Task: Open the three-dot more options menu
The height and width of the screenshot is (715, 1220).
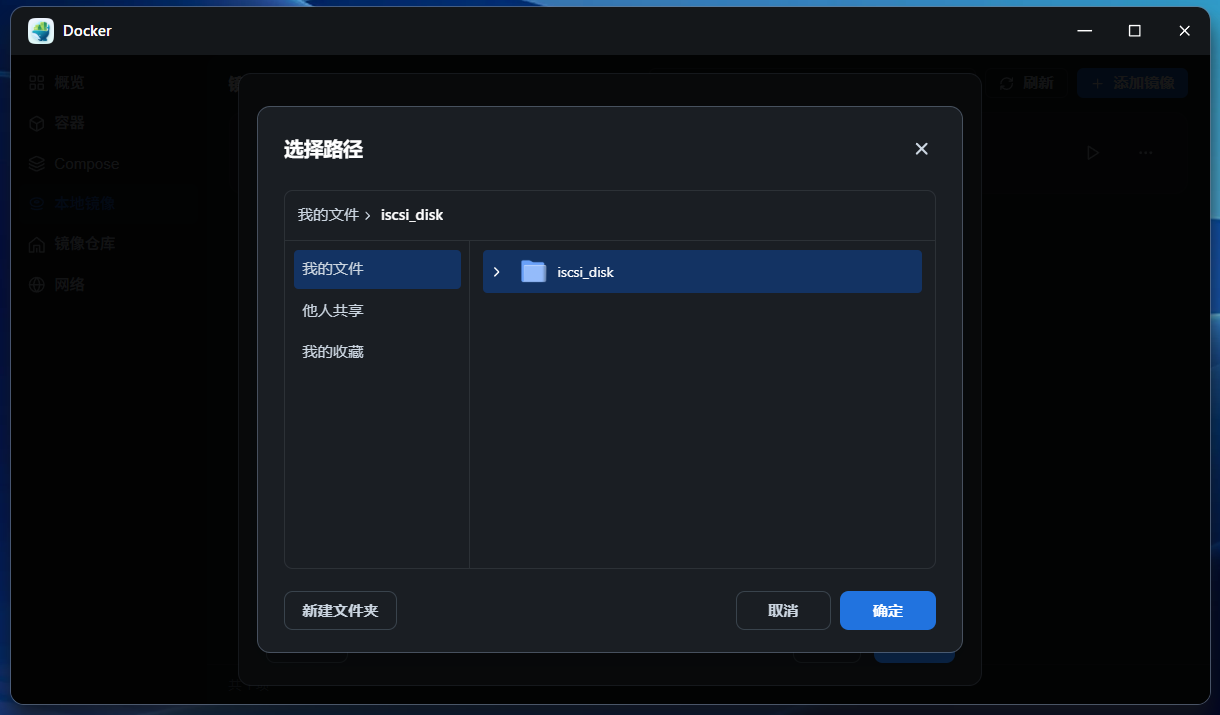Action: click(x=1146, y=153)
